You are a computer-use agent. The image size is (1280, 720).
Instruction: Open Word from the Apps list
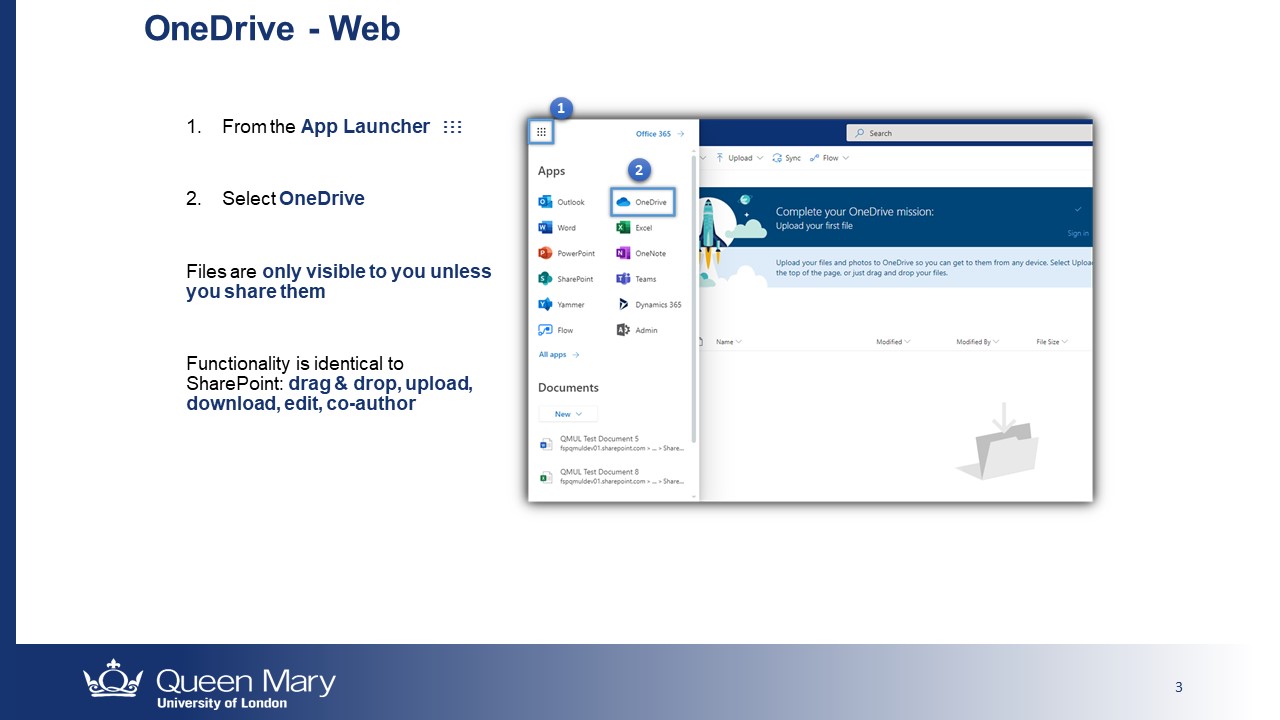pos(558,228)
